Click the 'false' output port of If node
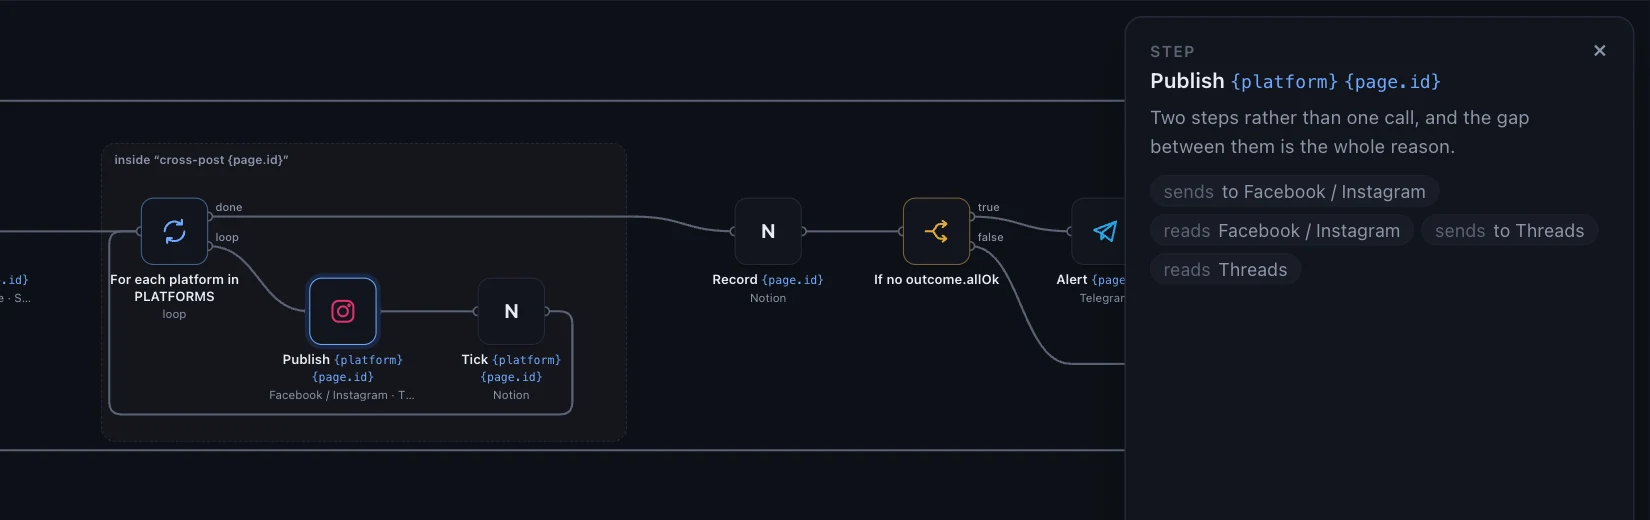The width and height of the screenshot is (1650, 520). click(x=972, y=246)
